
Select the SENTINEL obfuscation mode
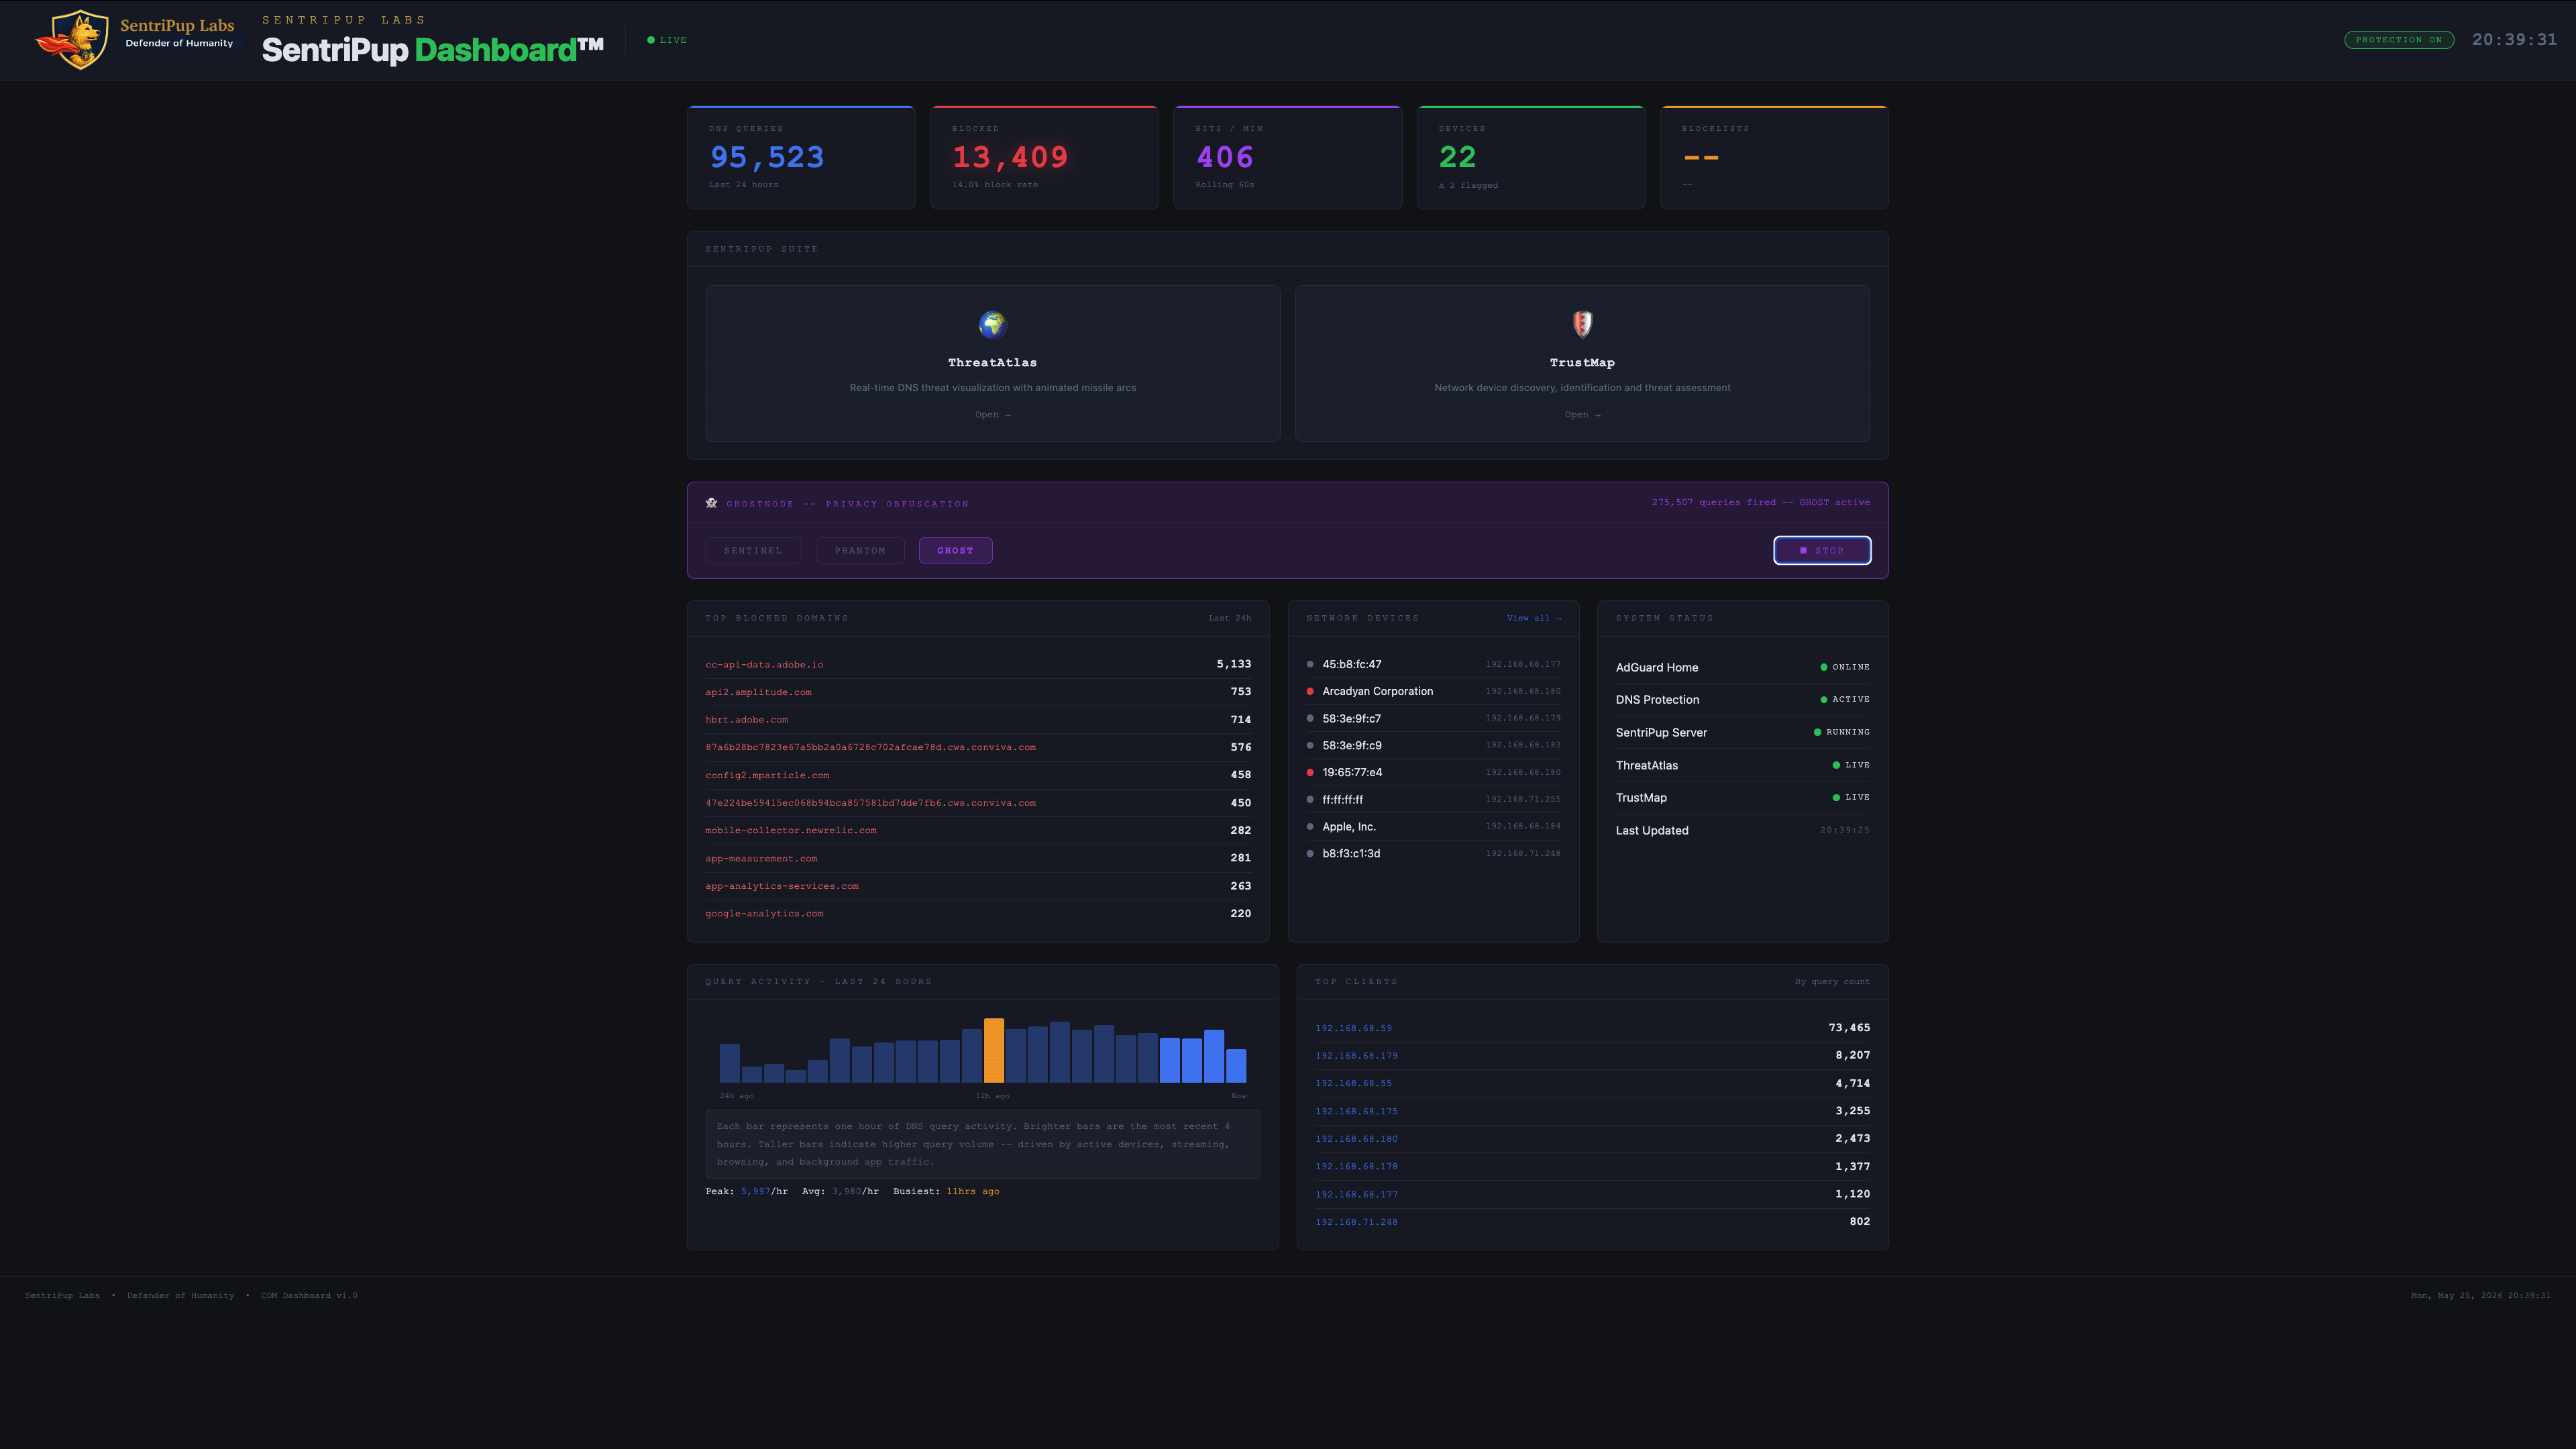pos(753,550)
